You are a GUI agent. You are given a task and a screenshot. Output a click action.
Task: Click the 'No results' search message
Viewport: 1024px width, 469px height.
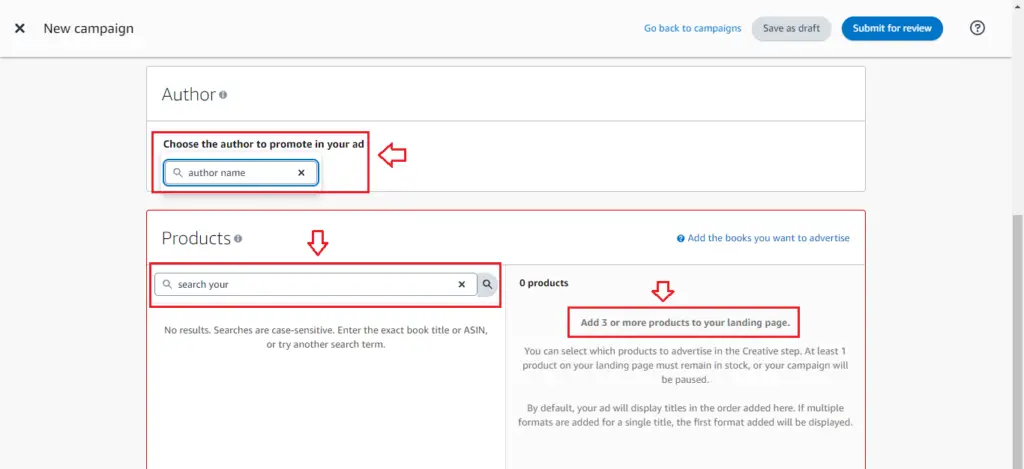click(325, 337)
